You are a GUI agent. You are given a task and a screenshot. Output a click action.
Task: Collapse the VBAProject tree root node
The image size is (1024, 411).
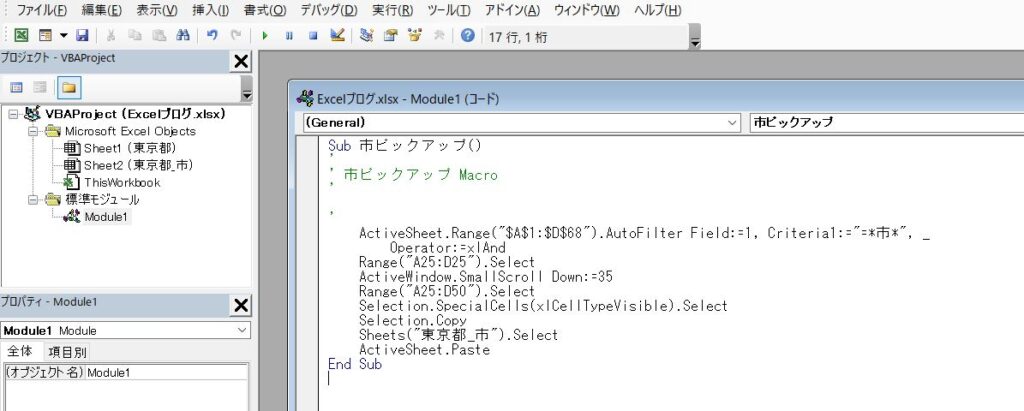(13, 114)
